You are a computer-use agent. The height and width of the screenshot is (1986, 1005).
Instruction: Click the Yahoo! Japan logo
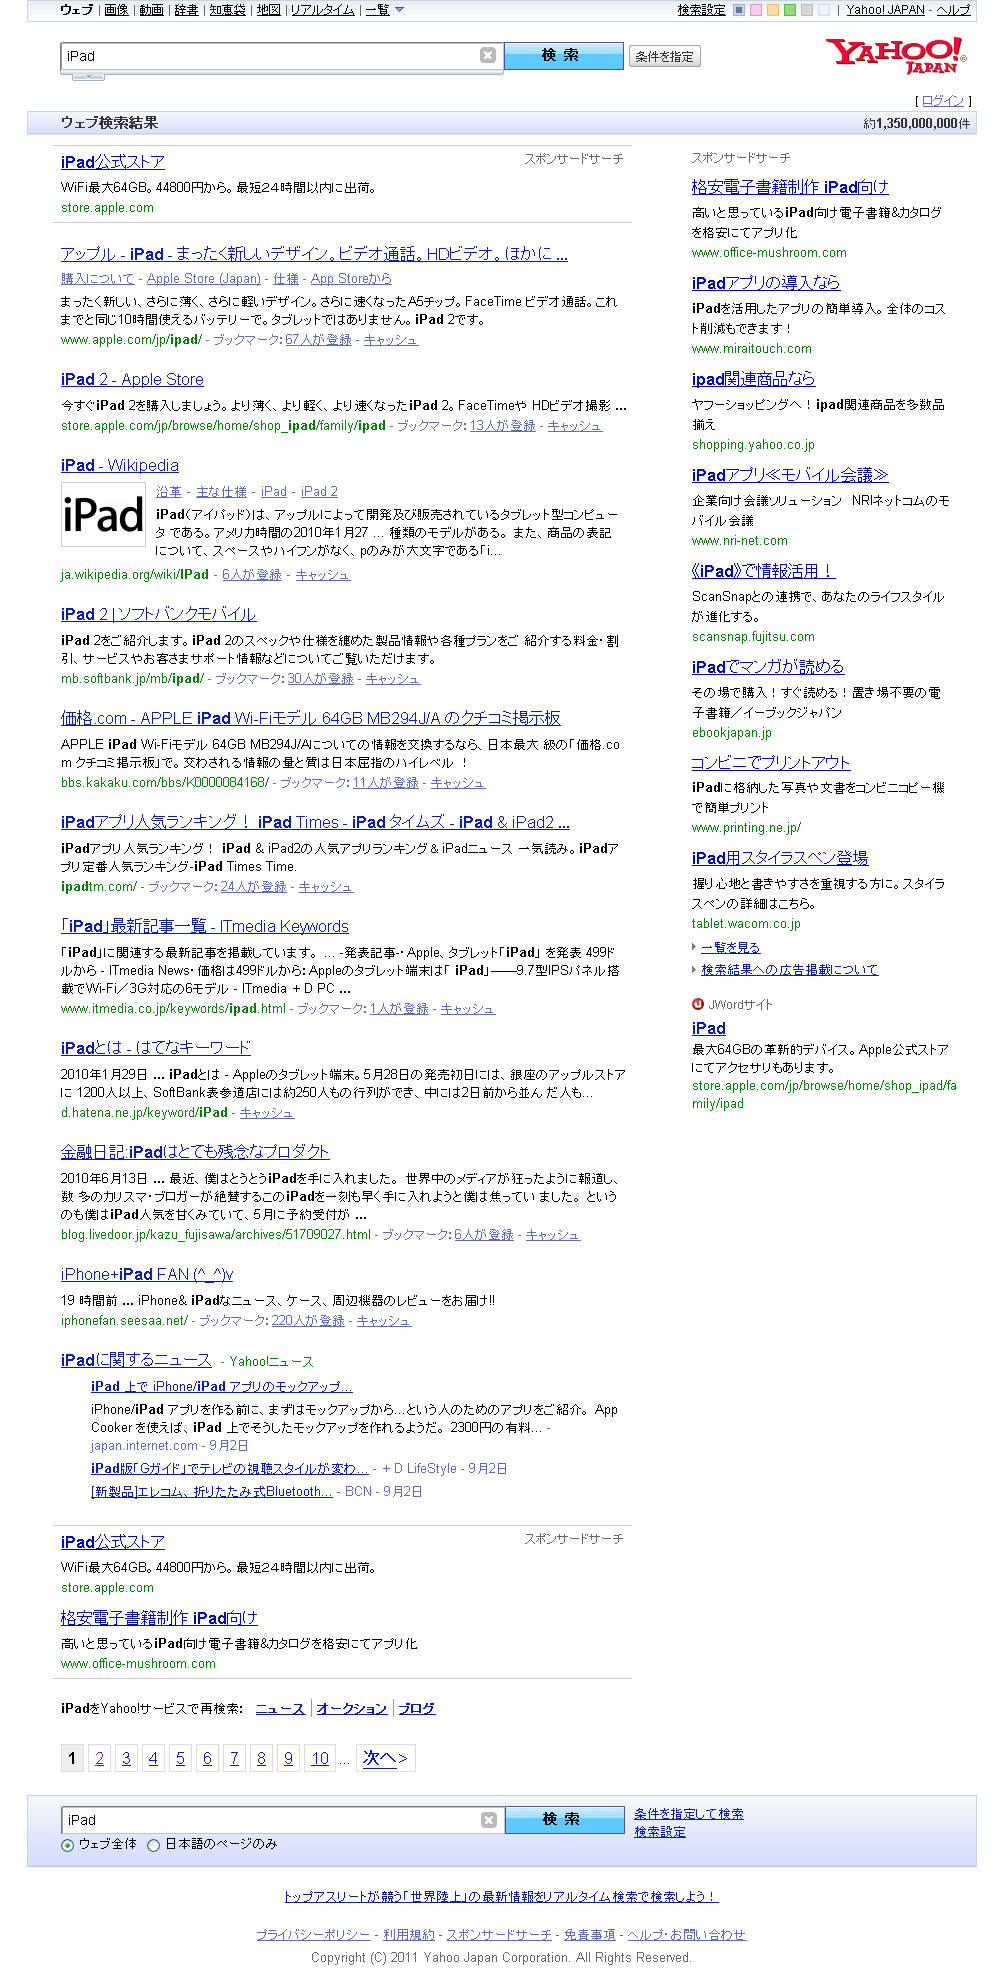(895, 56)
